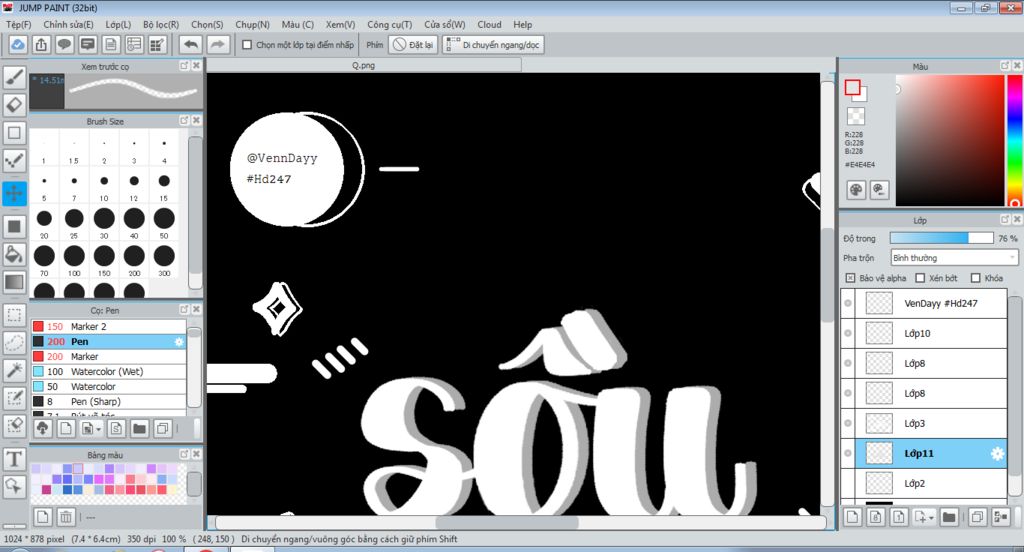
Task: Select the Lớp10 layer thumbnail
Action: [879, 333]
